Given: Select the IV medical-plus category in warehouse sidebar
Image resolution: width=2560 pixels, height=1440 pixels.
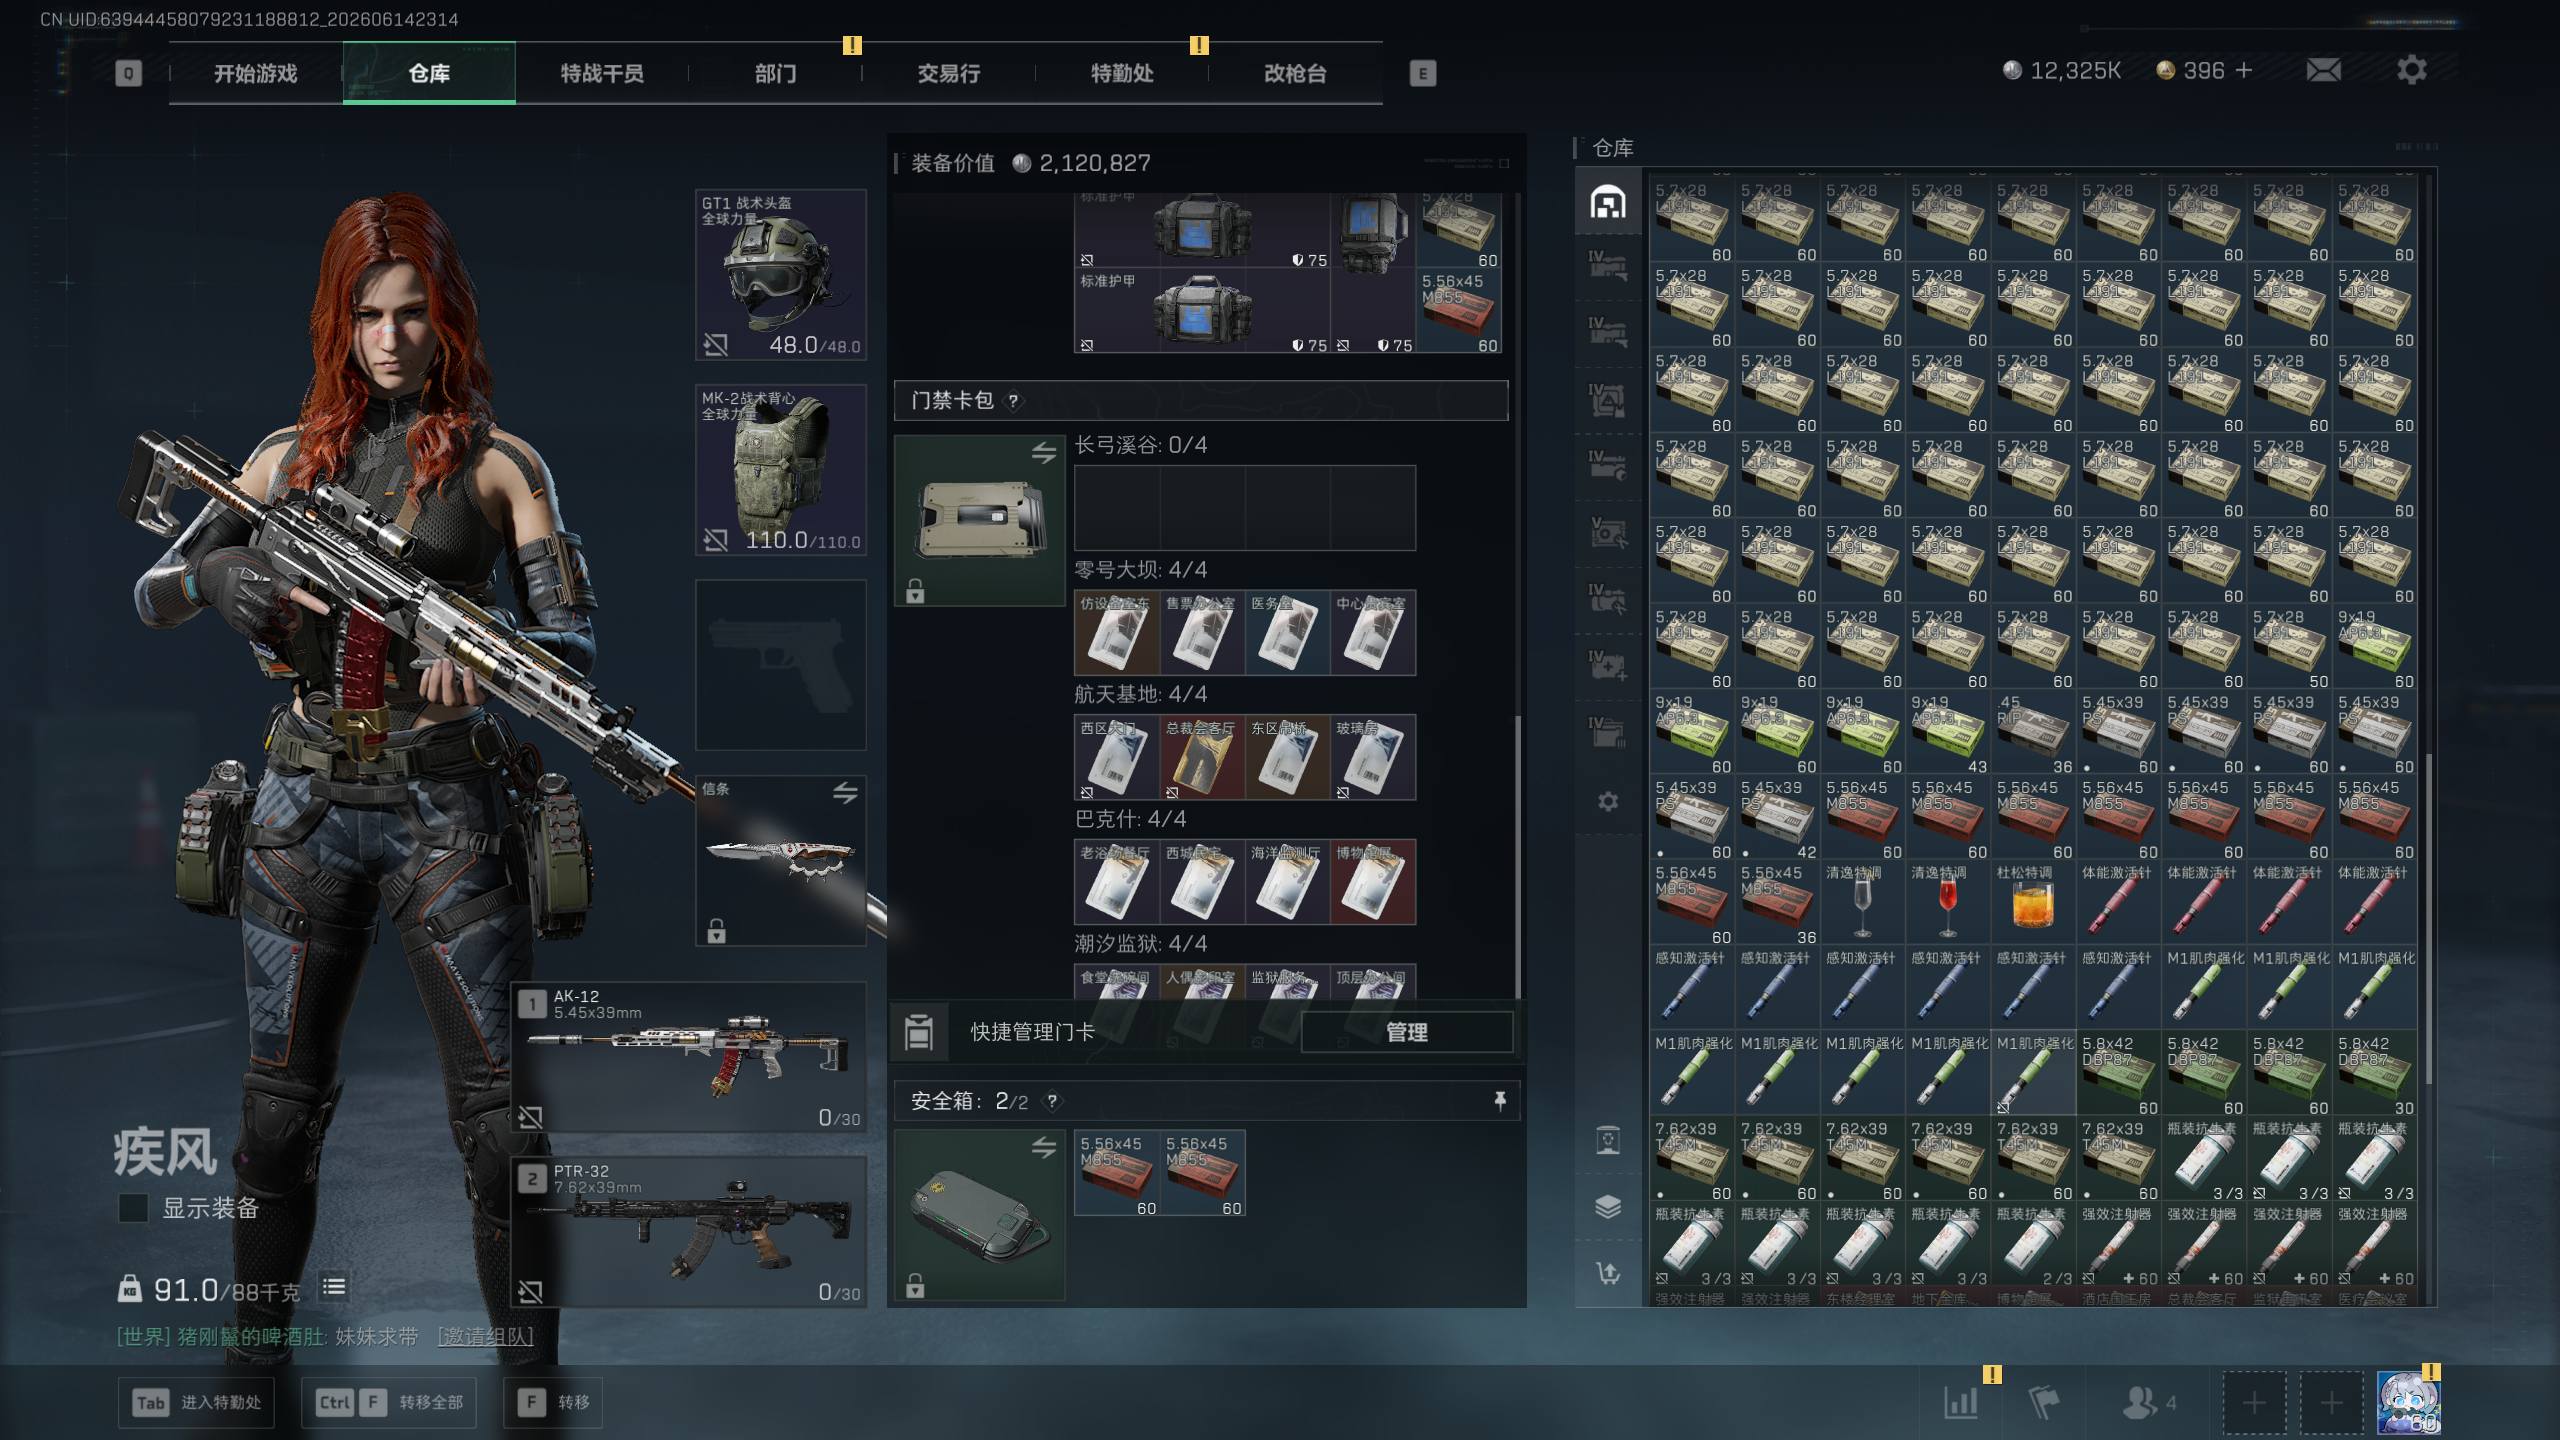Looking at the screenshot, I should (1608, 665).
